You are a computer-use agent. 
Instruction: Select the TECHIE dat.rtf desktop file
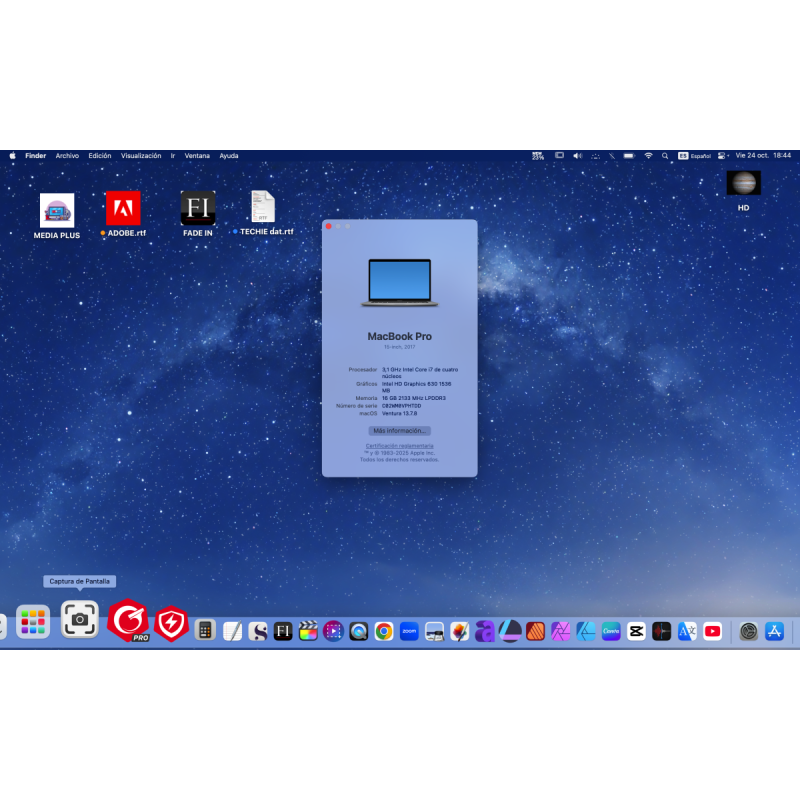263,213
